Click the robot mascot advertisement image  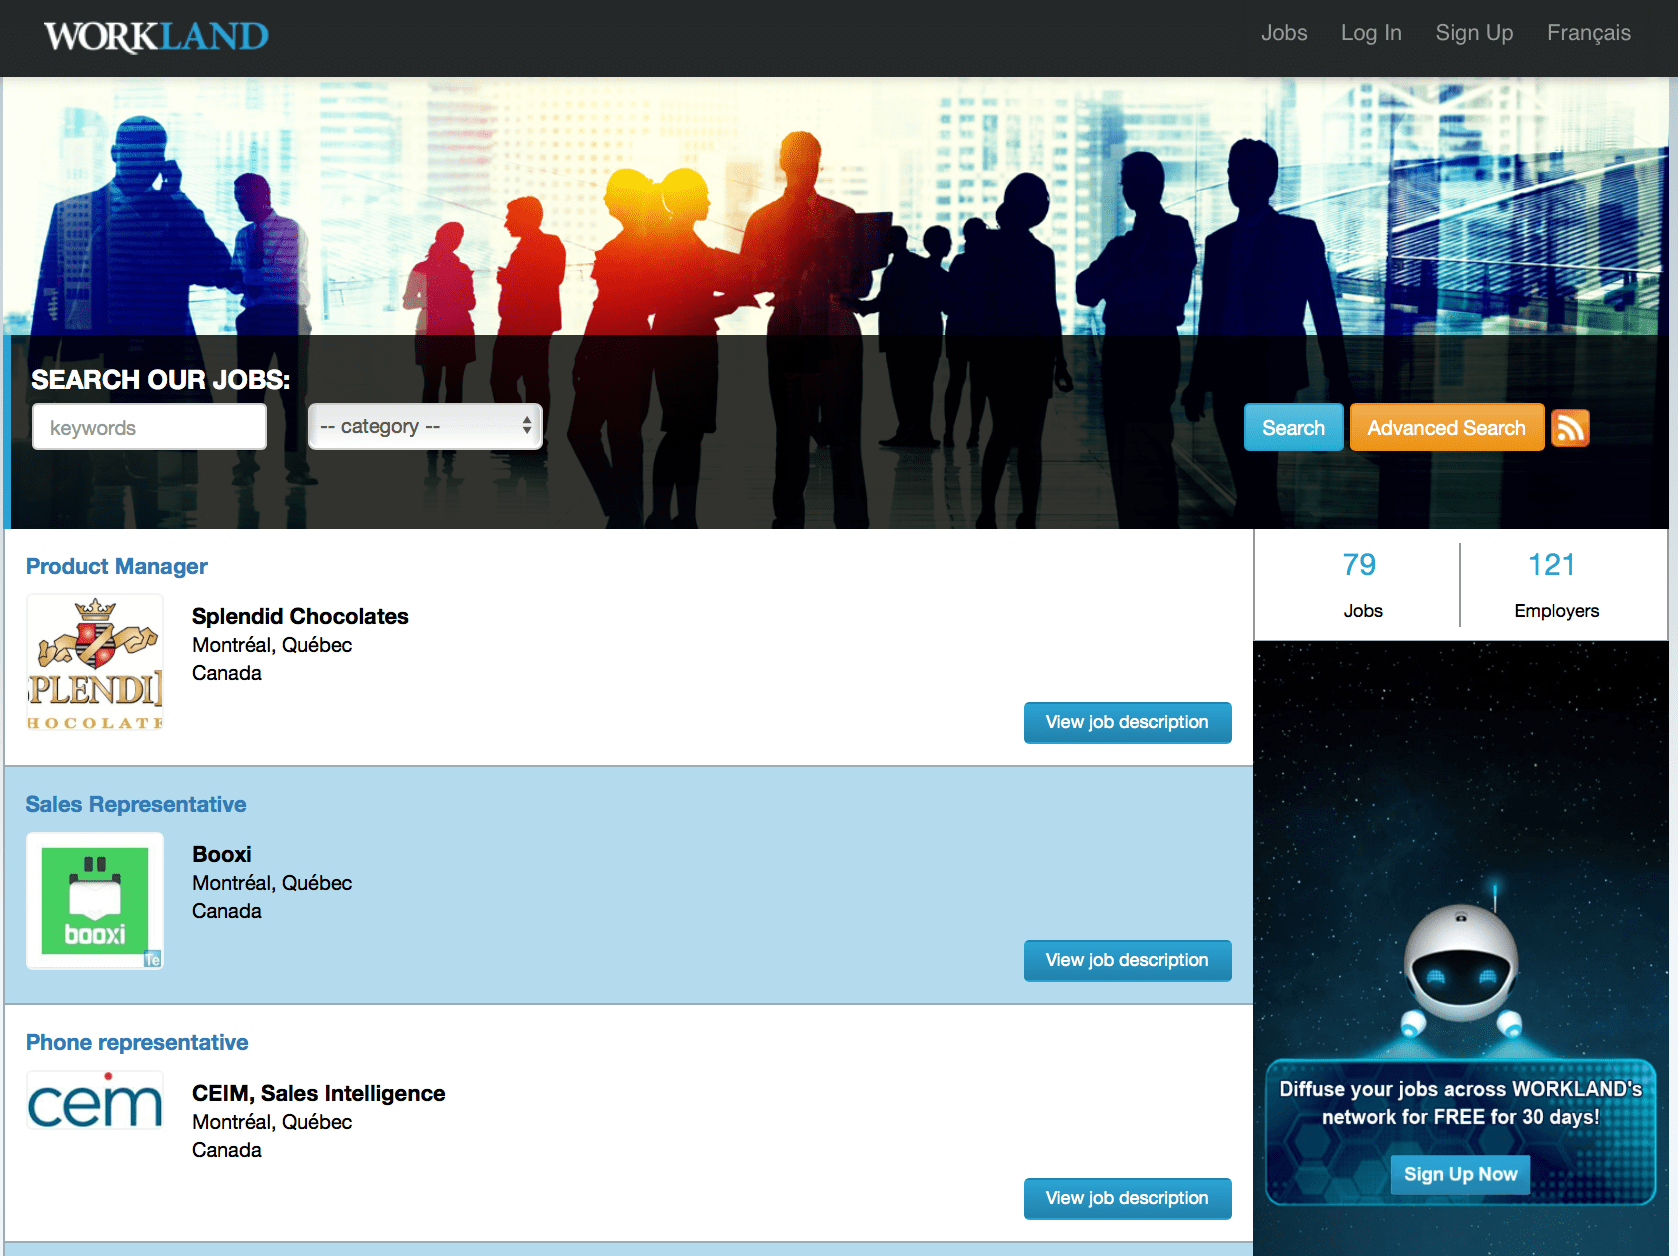click(x=1461, y=948)
